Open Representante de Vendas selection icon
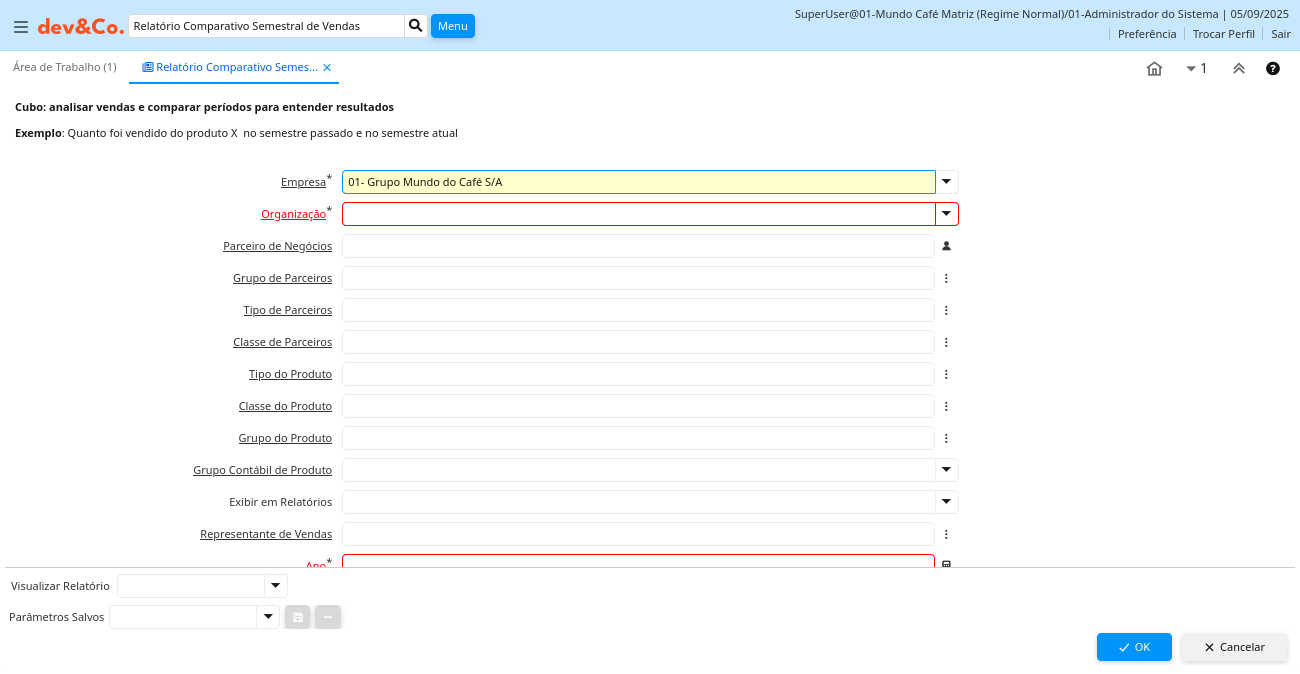Viewport: 1300px width, 674px height. click(946, 534)
